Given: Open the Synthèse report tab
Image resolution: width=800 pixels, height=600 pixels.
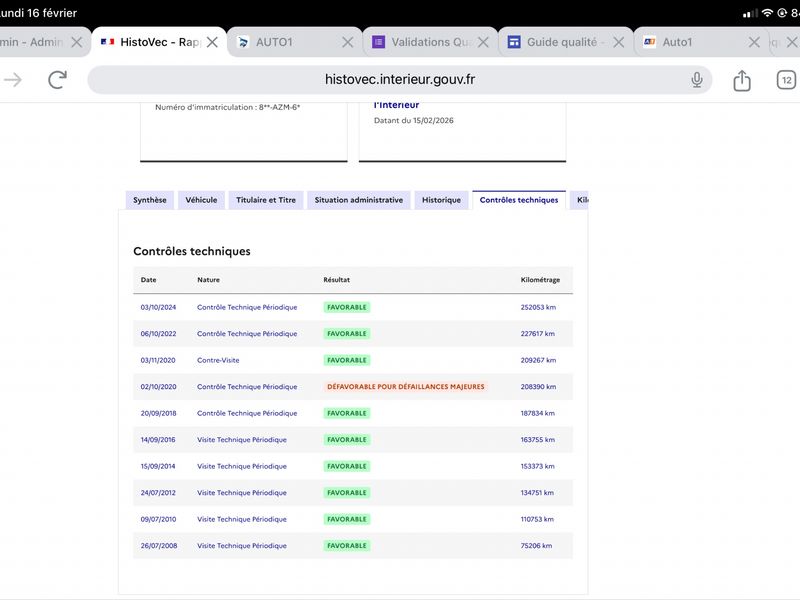Looking at the screenshot, I should (150, 200).
